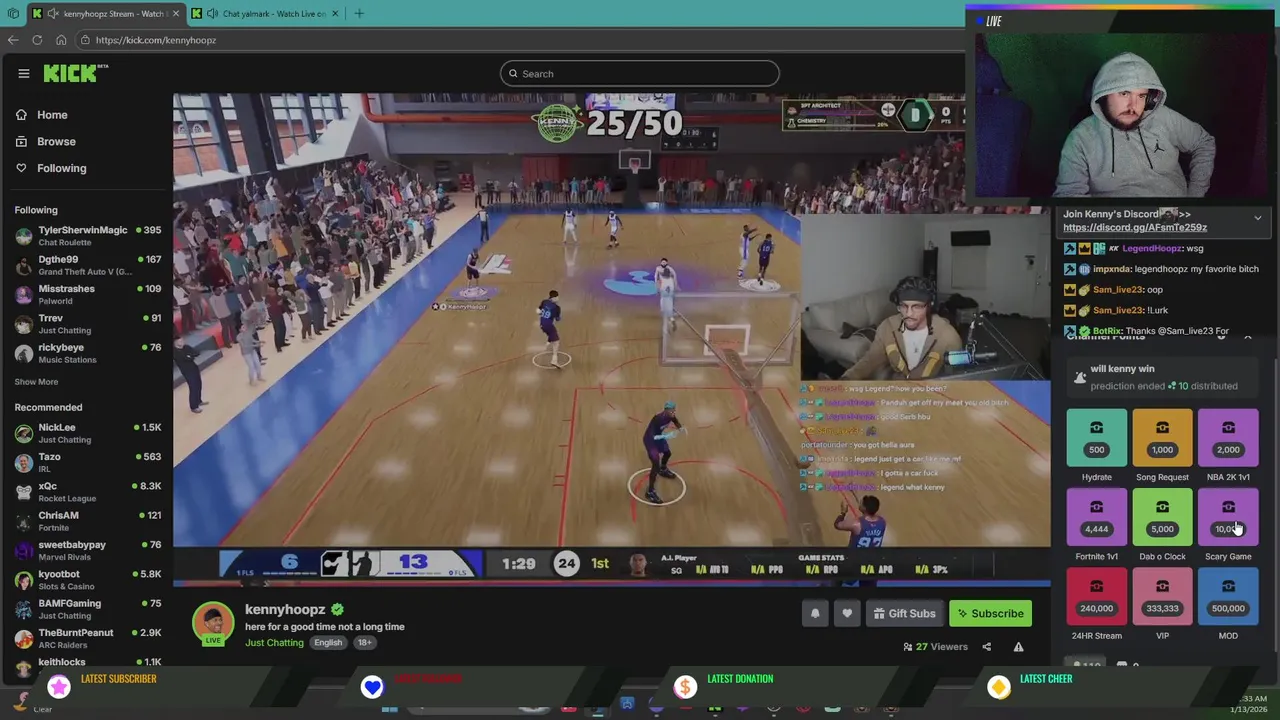
Task: Click the 18+ stream tag
Action: [x=364, y=643]
